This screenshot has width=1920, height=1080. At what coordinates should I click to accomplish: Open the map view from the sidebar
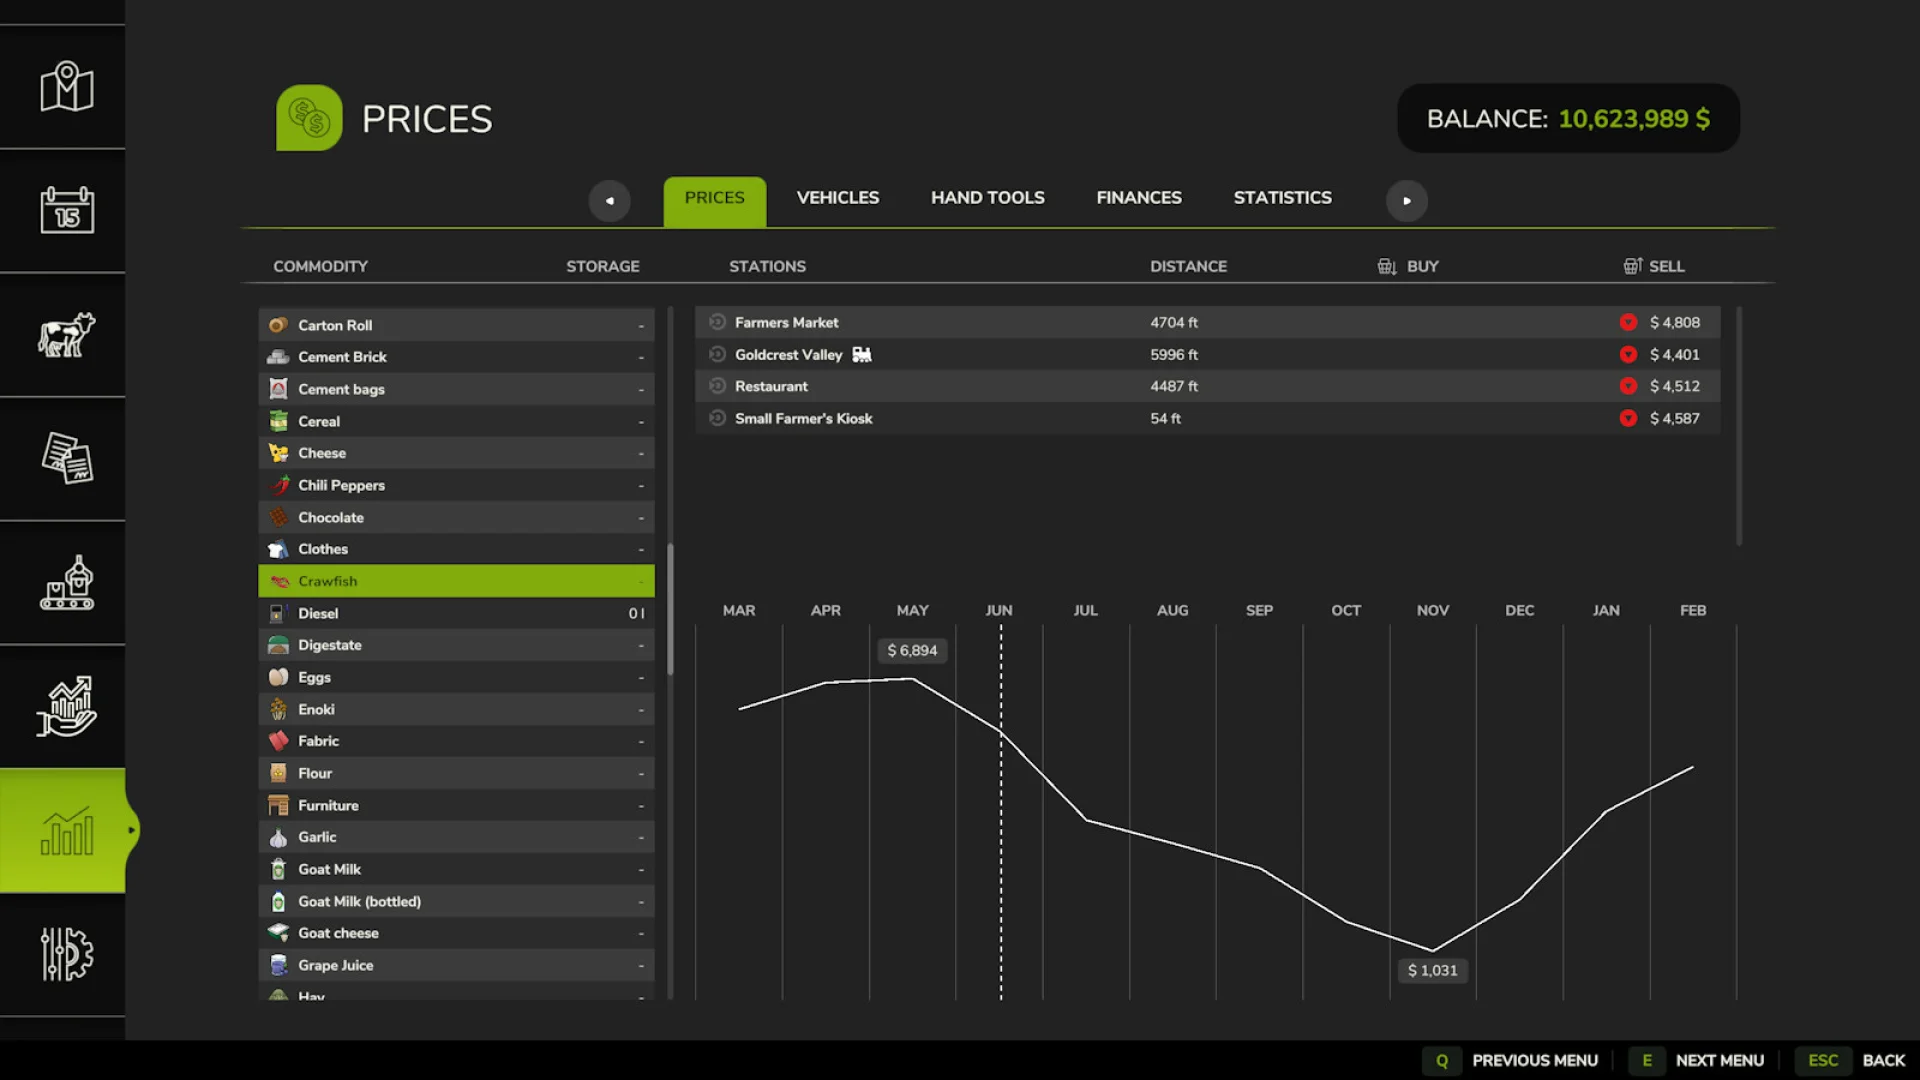pos(63,87)
